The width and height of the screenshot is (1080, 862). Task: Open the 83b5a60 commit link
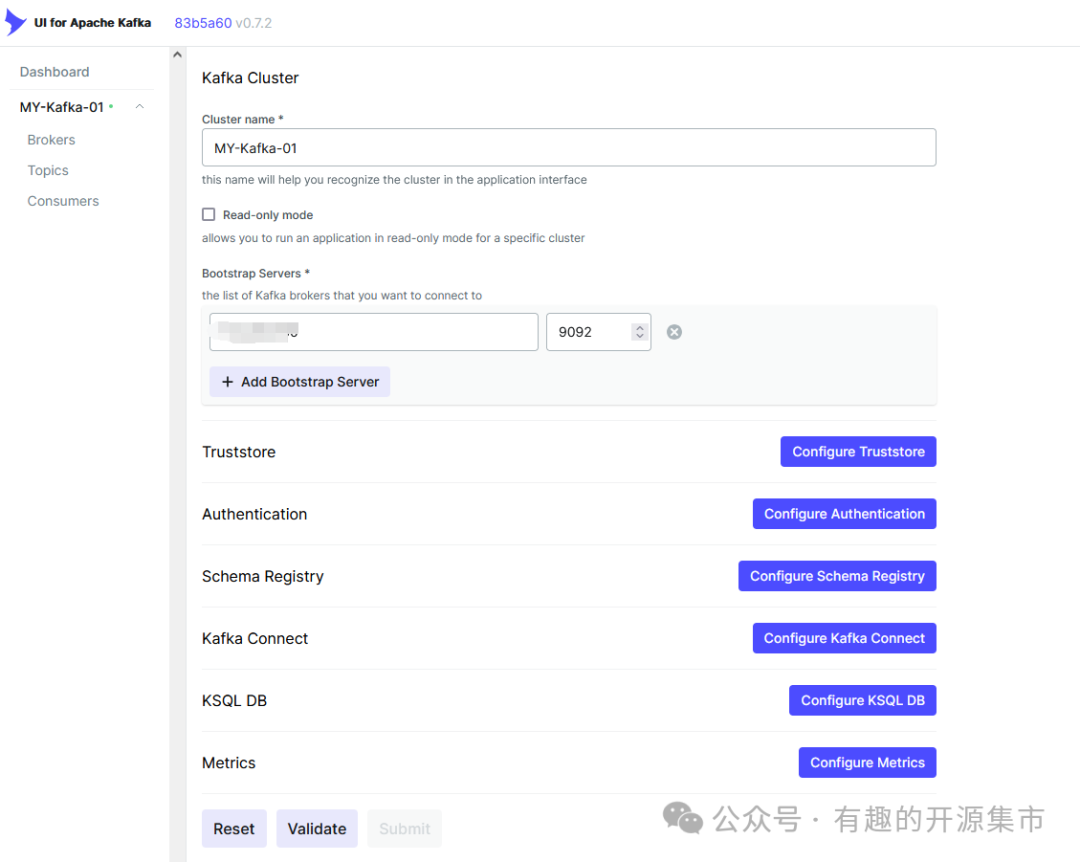(x=202, y=23)
